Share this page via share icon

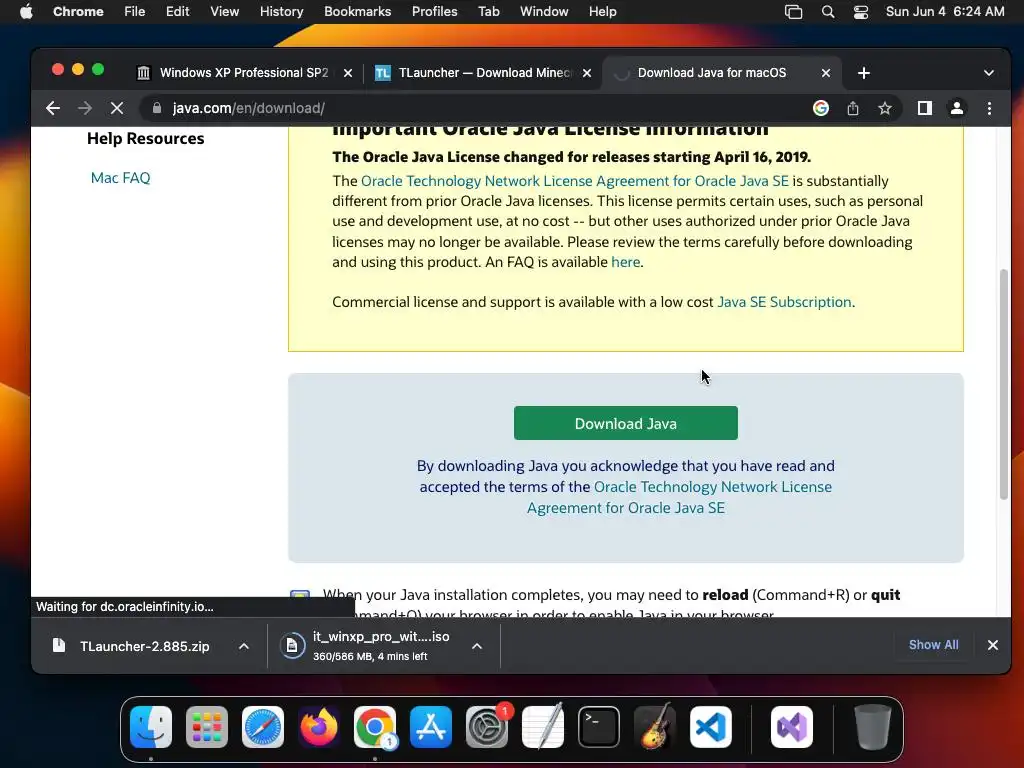tap(853, 108)
